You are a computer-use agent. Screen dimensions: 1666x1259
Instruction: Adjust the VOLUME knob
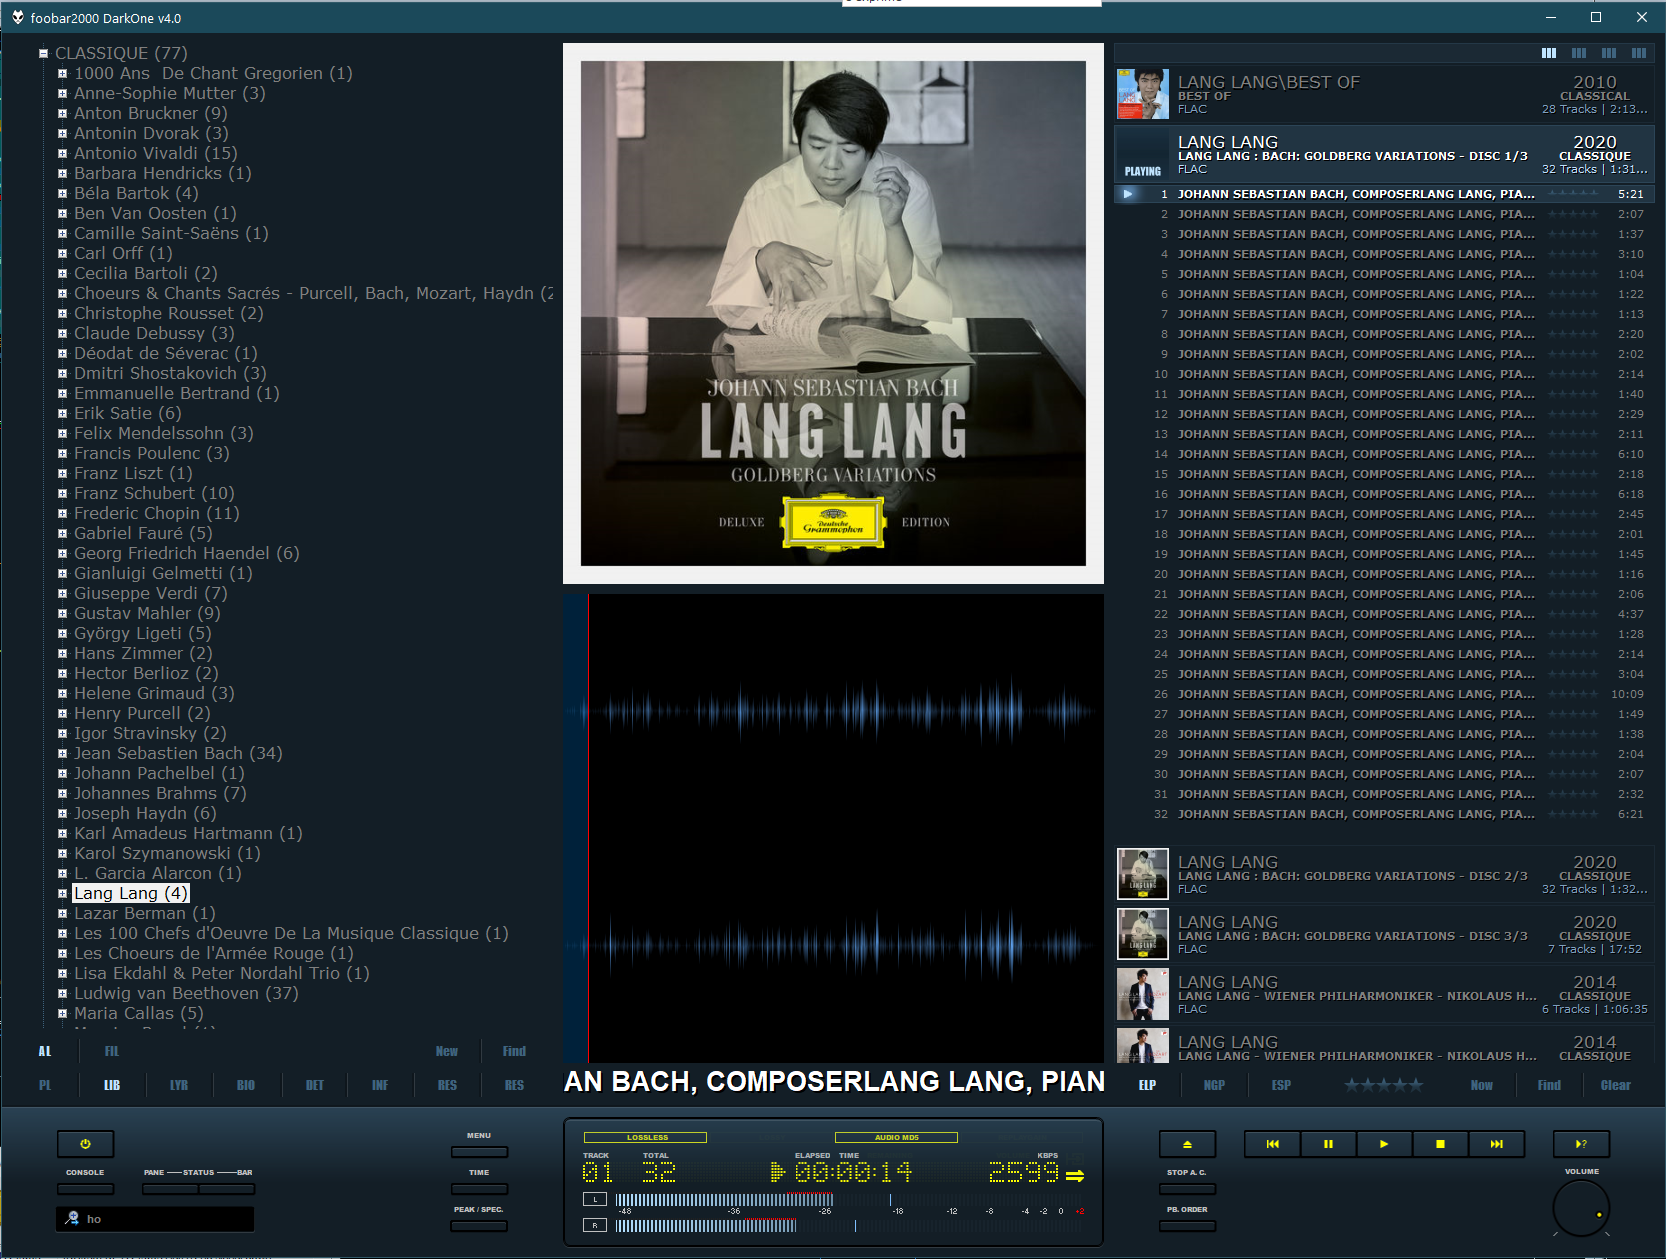pyautogui.click(x=1581, y=1208)
